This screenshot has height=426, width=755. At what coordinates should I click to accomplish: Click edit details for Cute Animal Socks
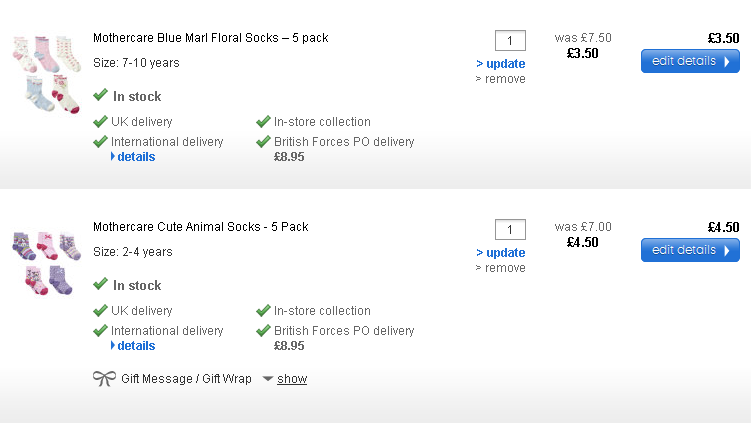coord(690,250)
